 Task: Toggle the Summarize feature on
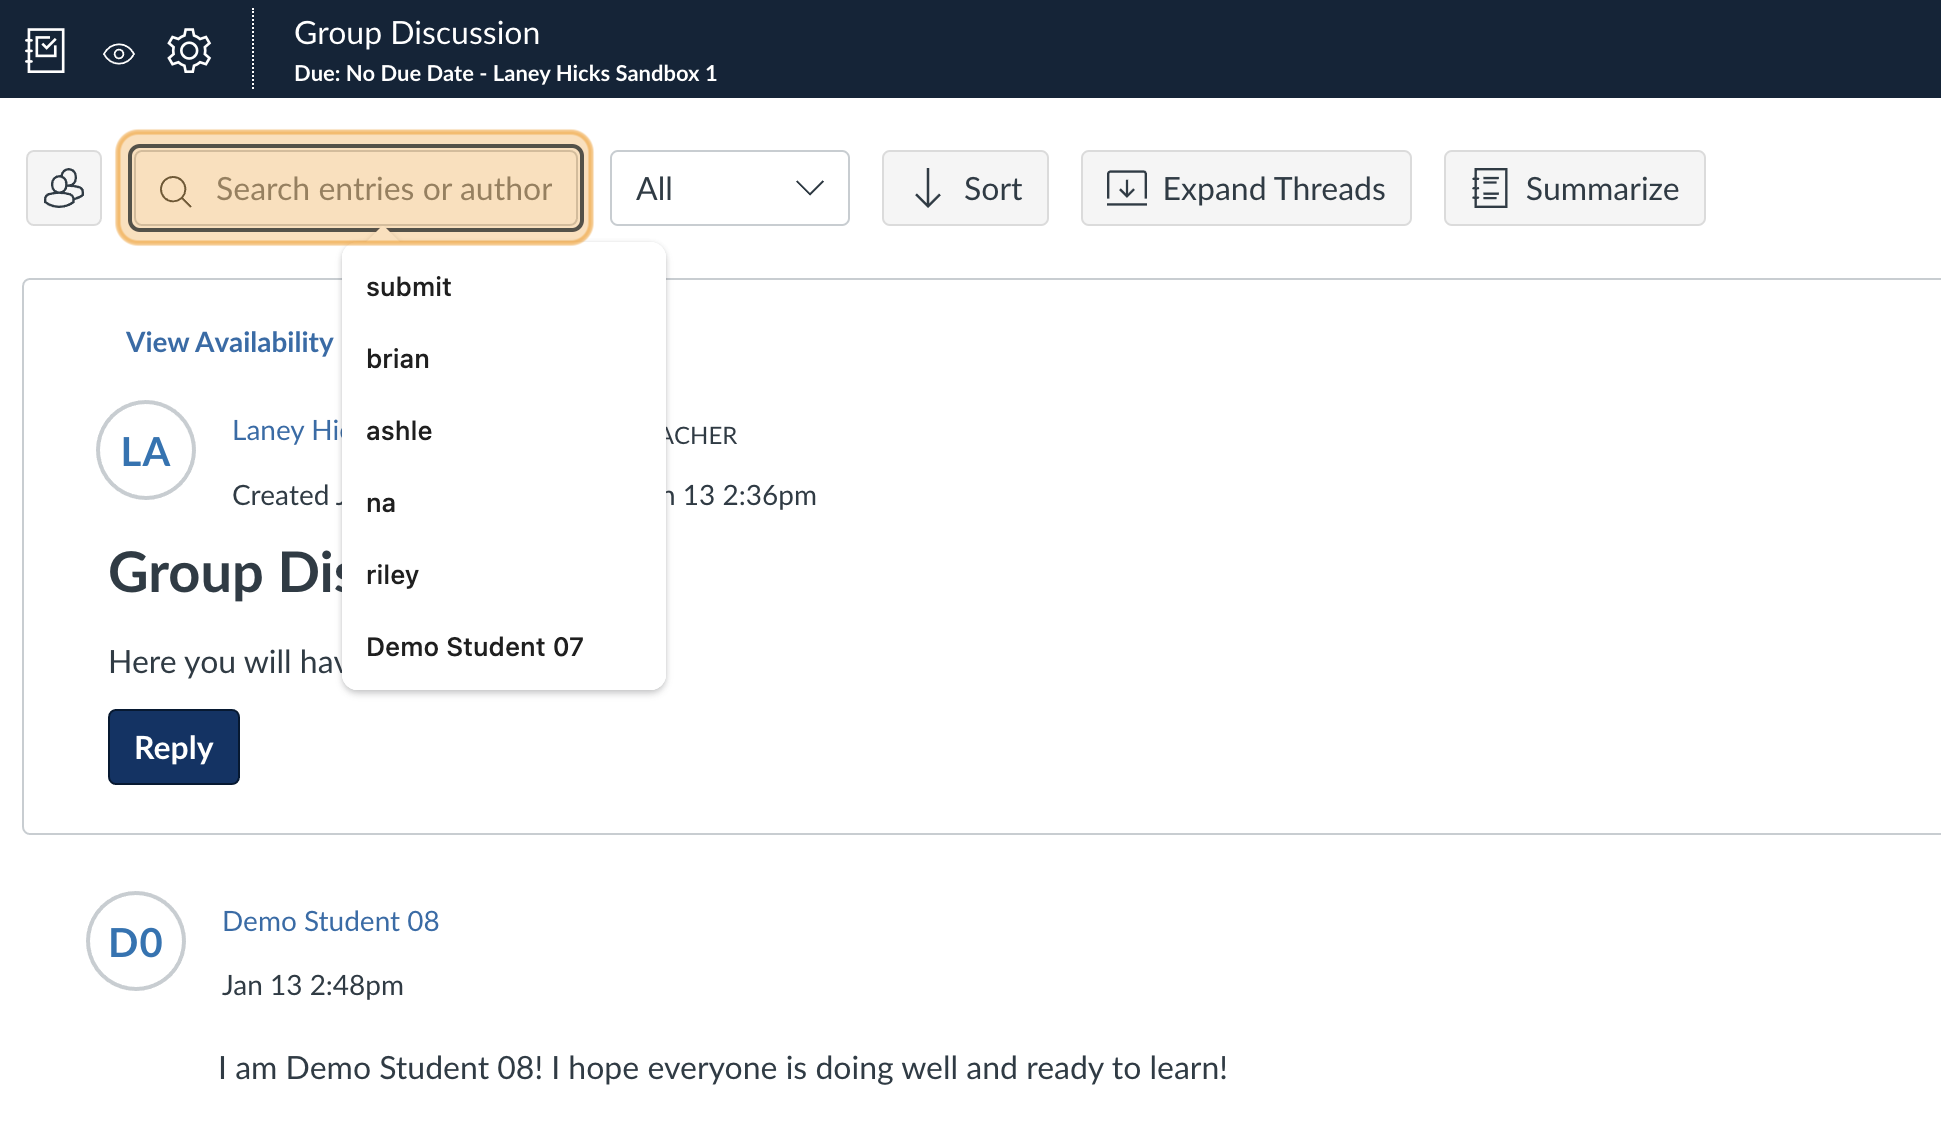[1573, 188]
